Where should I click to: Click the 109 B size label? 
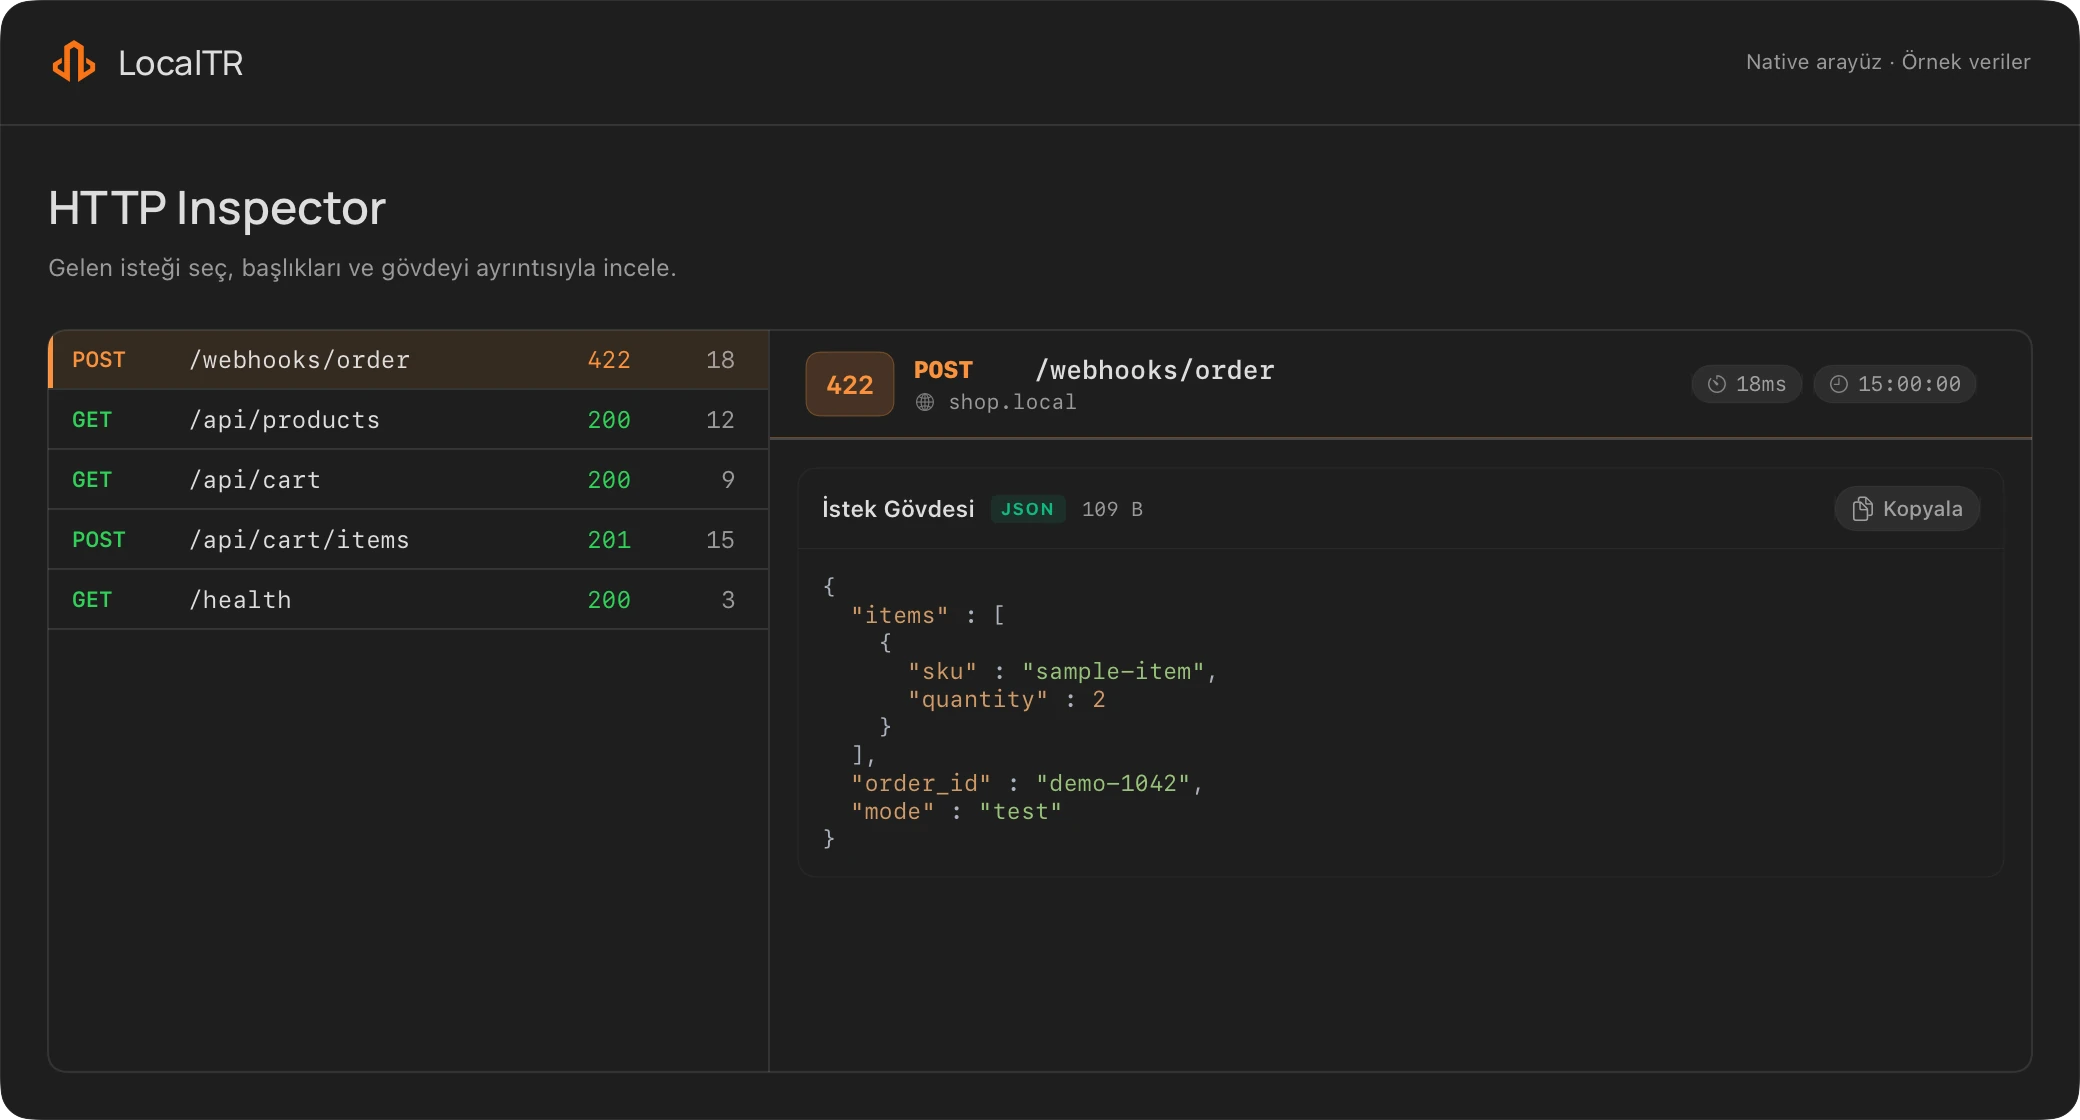[x=1112, y=509]
